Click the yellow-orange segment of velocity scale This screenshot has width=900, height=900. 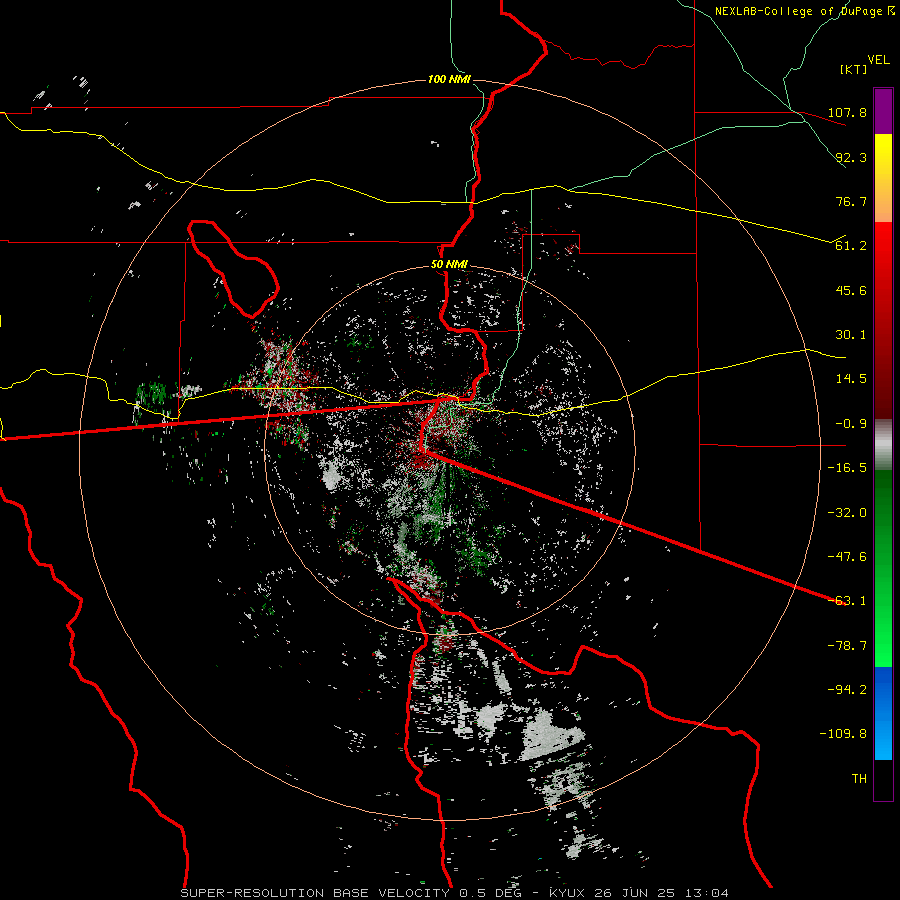point(883,178)
